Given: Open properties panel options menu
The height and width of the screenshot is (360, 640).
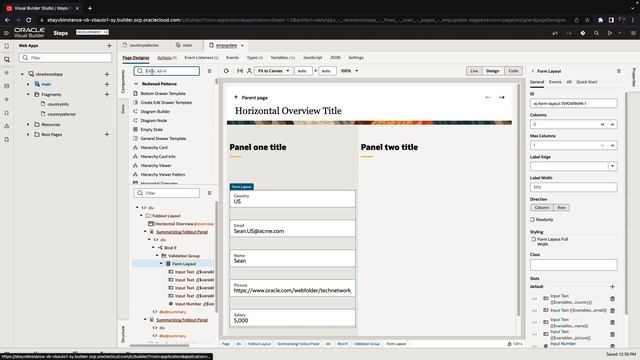Looking at the screenshot, I should 619,71.
